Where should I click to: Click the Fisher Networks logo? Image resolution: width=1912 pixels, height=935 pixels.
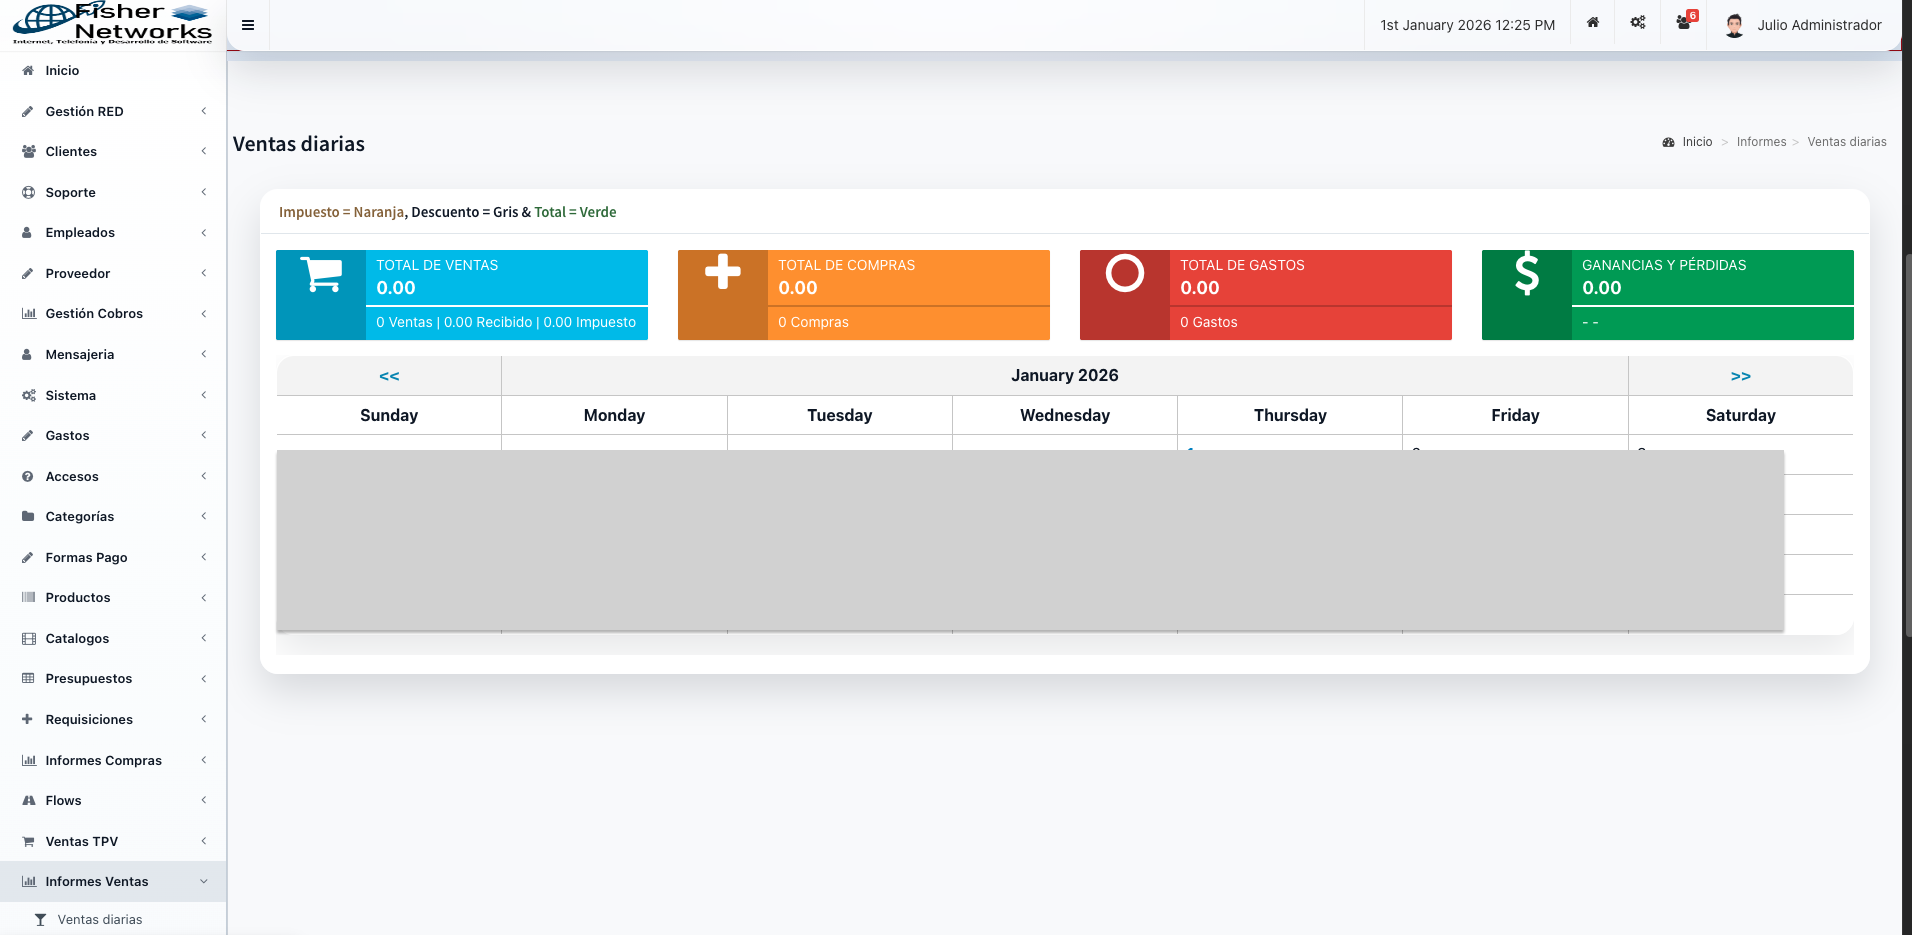click(113, 24)
